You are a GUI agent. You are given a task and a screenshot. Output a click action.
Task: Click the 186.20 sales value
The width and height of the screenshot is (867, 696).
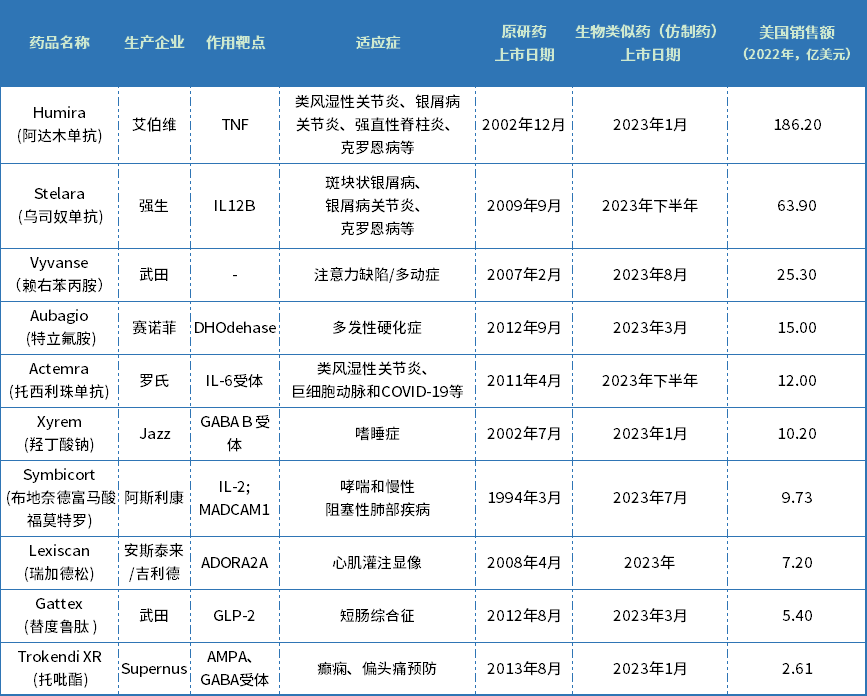[797, 124]
